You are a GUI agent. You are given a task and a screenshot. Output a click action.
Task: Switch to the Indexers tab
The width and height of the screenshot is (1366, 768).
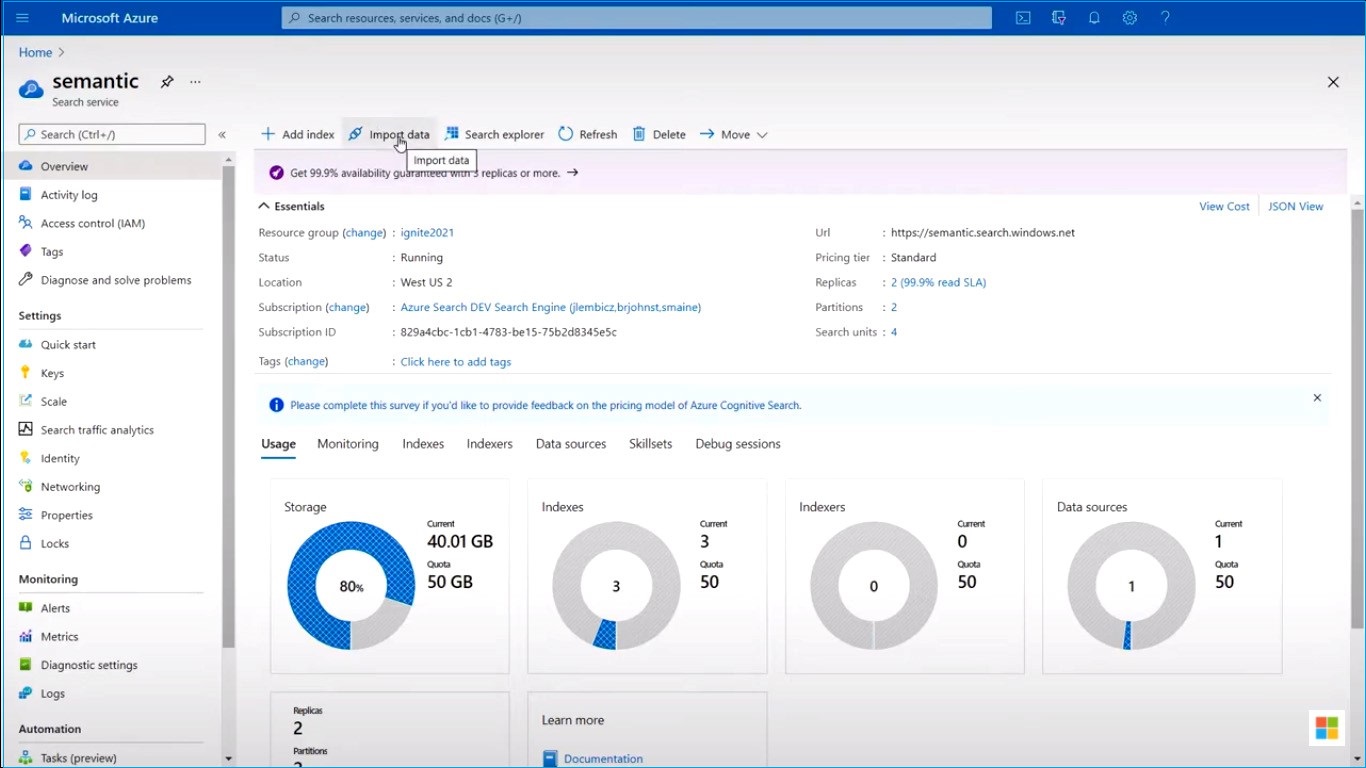click(x=490, y=444)
